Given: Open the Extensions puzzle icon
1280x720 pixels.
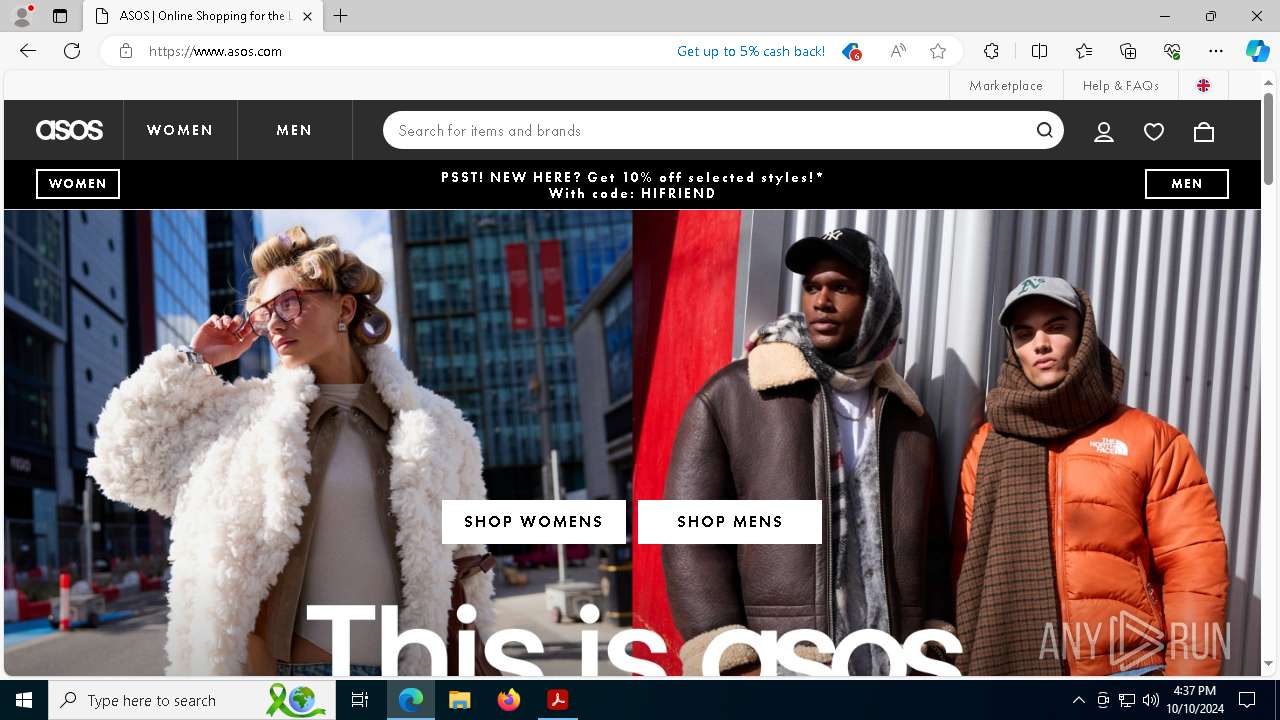Looking at the screenshot, I should point(991,51).
